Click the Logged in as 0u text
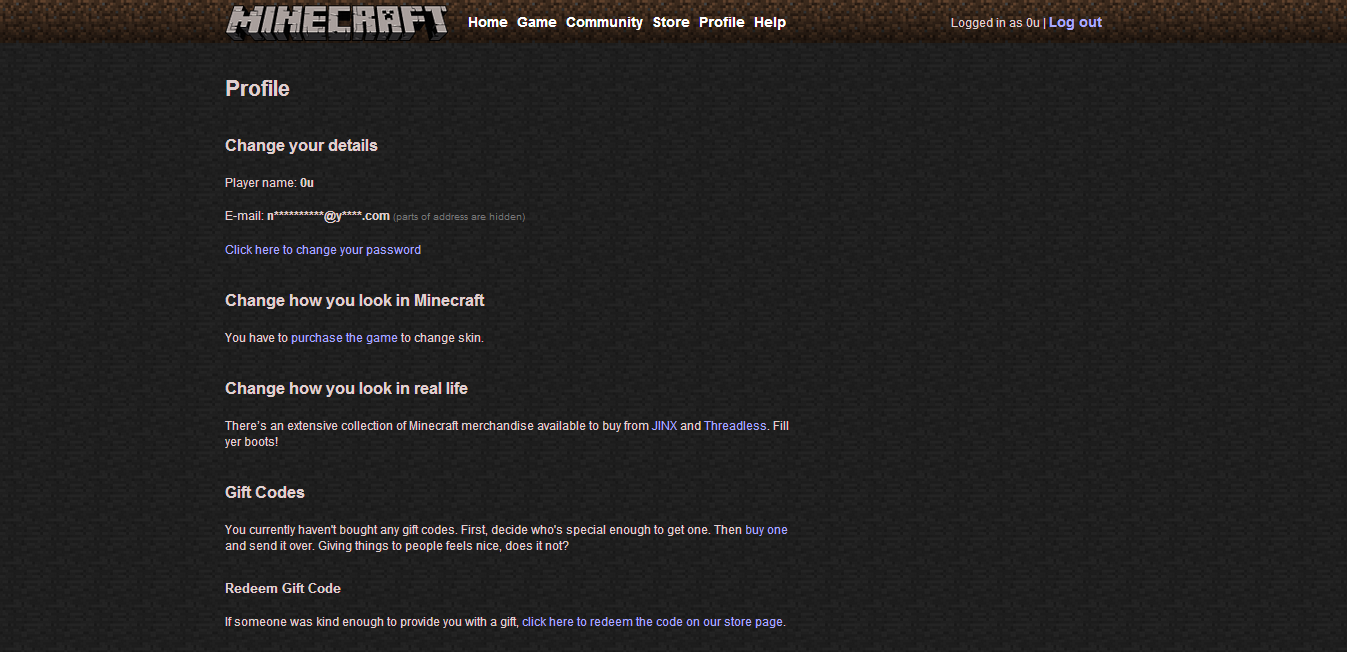The width and height of the screenshot is (1347, 652). click(995, 23)
